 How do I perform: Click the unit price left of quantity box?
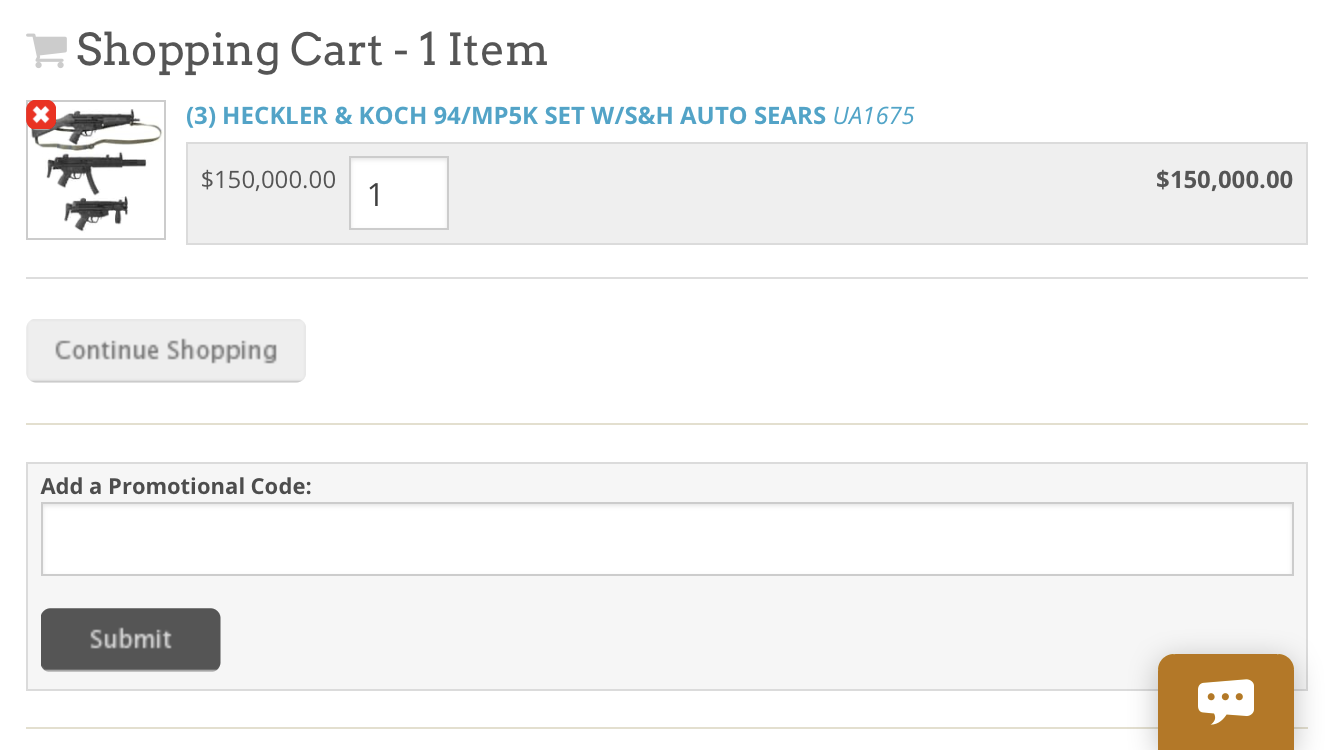pos(268,180)
